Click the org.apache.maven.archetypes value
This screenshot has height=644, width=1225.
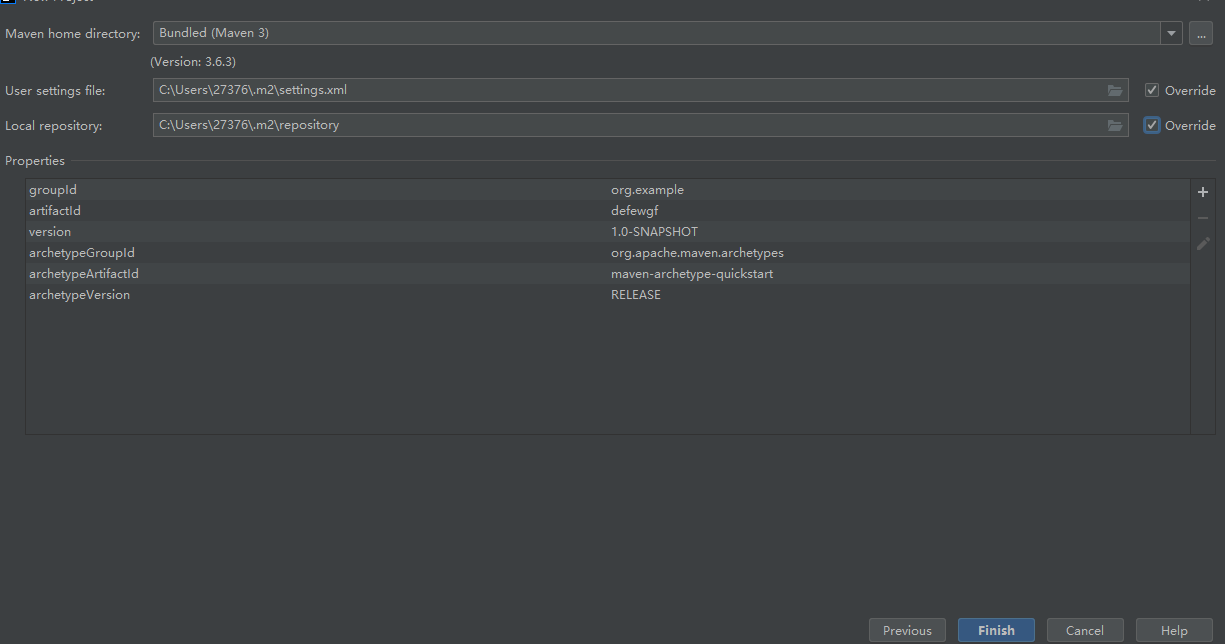pos(698,253)
